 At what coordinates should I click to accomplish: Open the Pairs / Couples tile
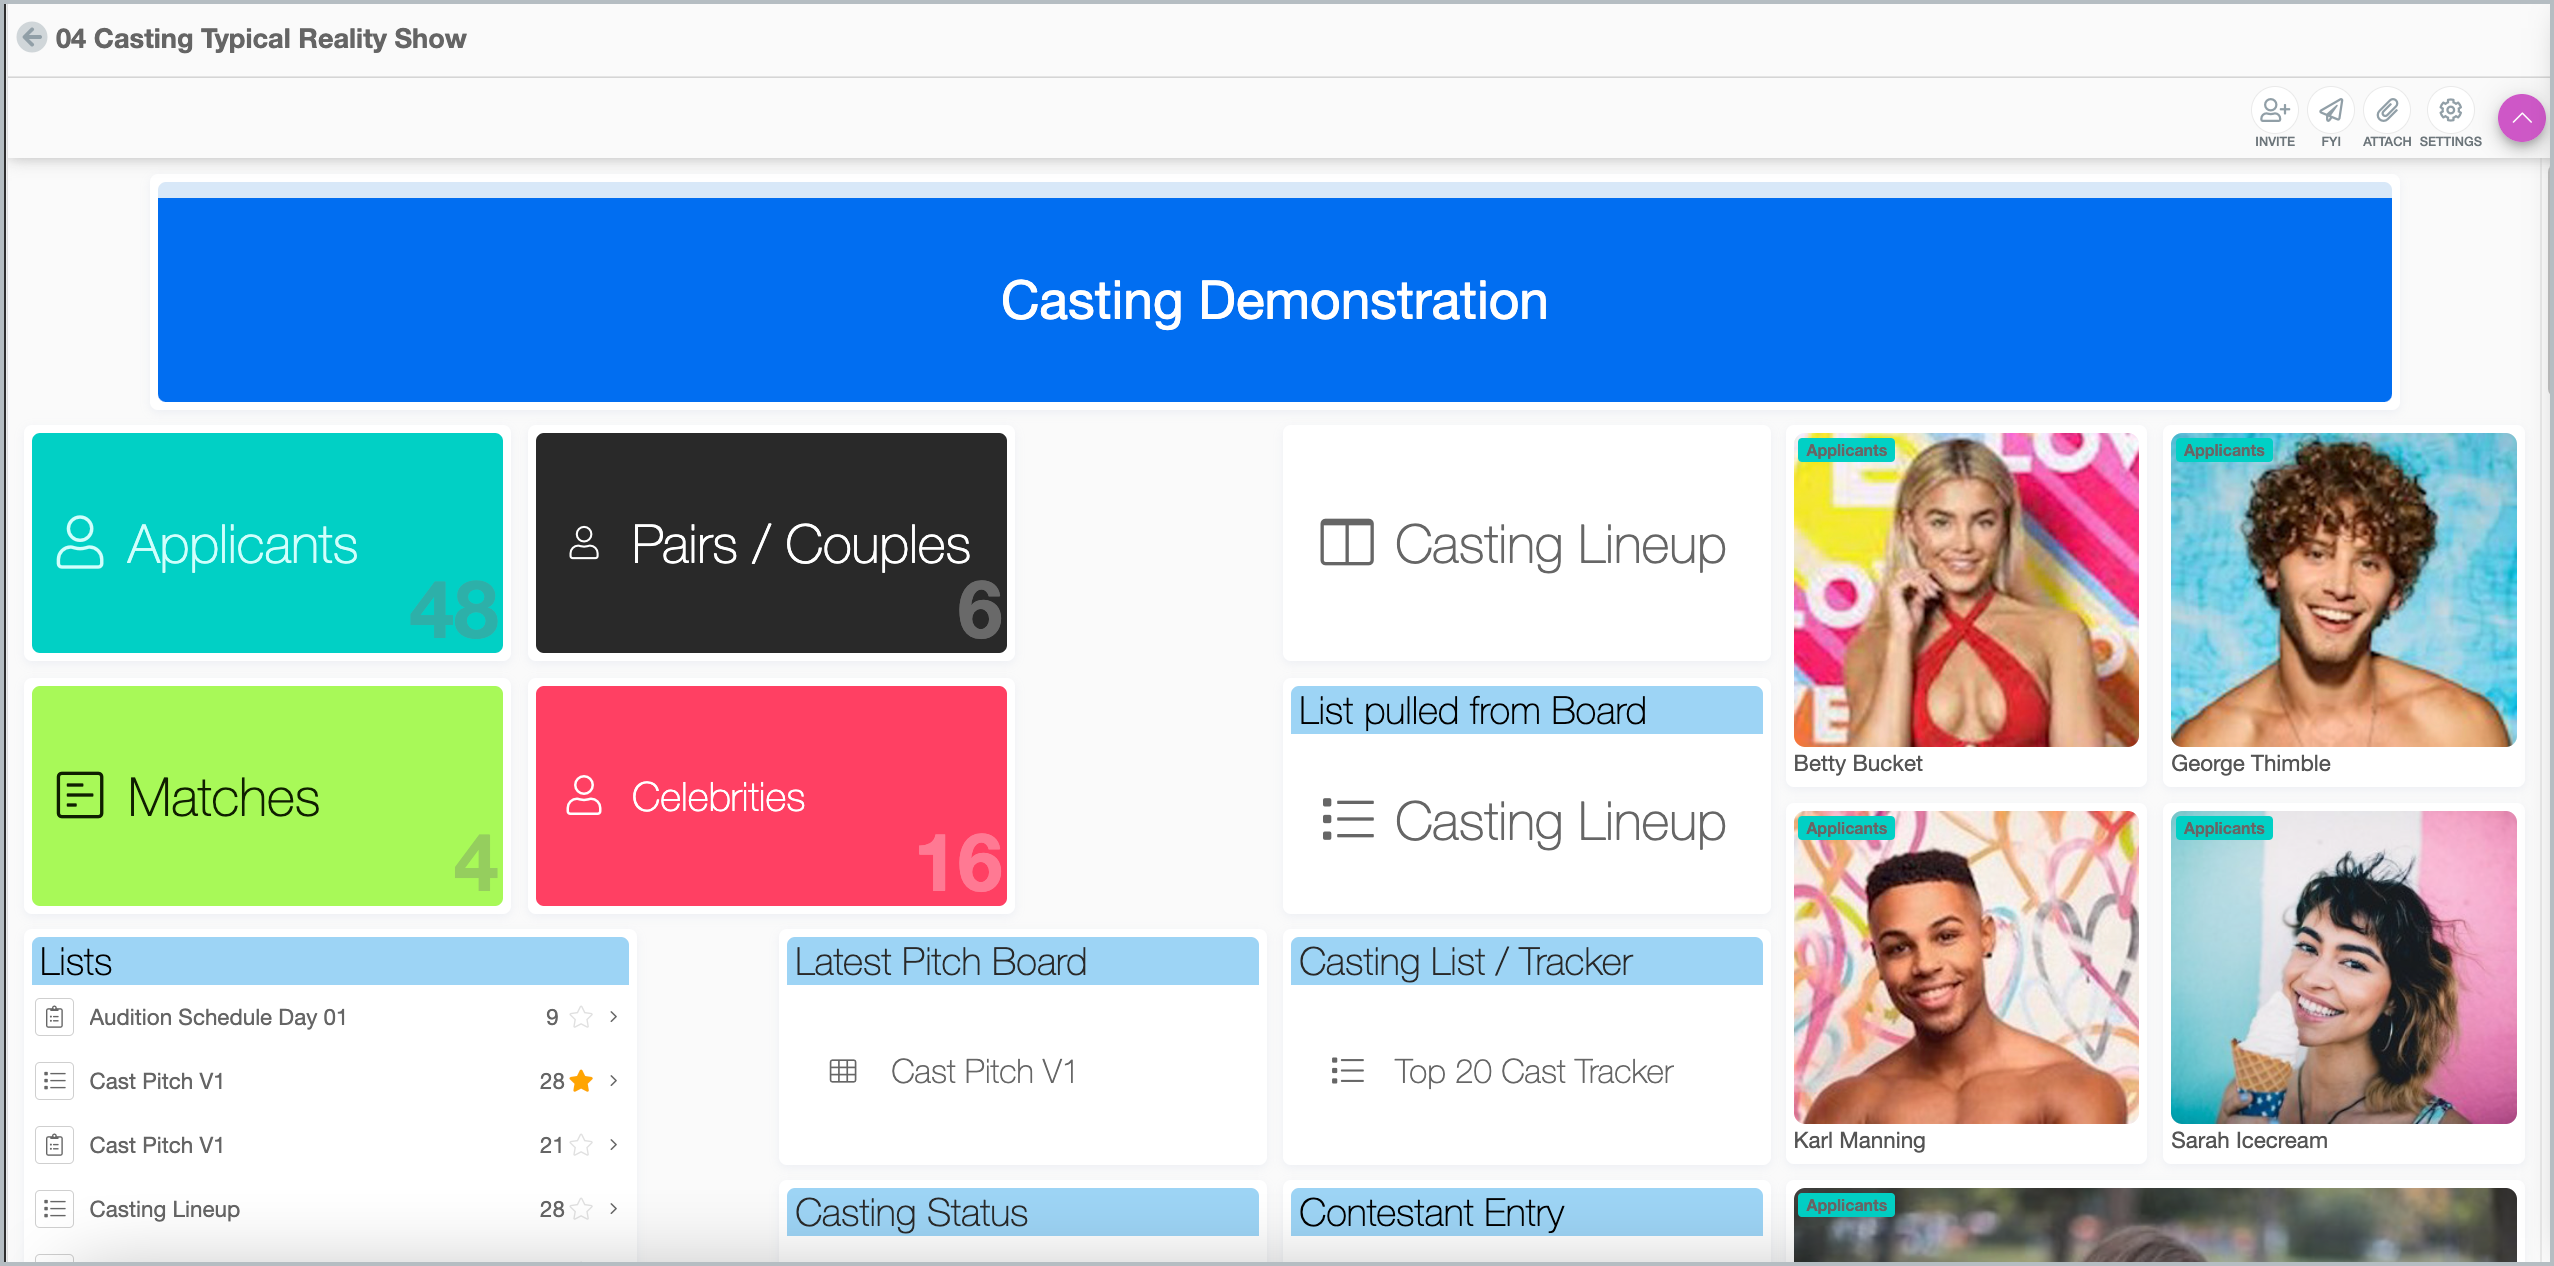tap(771, 543)
